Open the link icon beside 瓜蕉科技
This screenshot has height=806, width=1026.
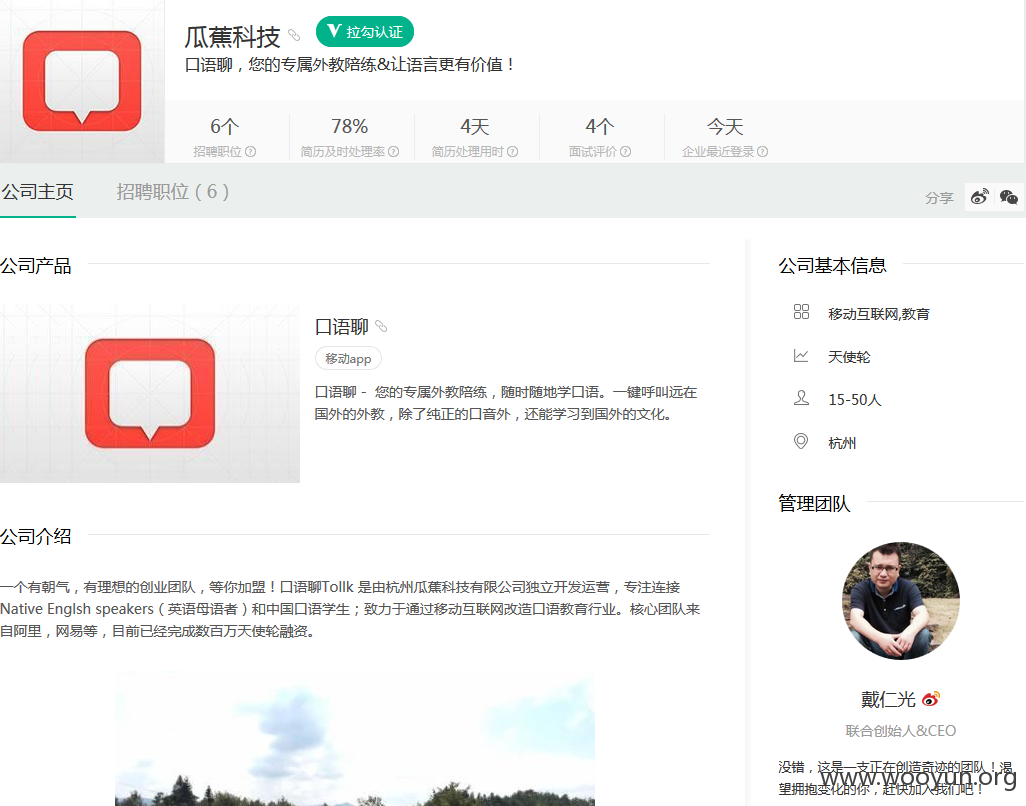(x=294, y=35)
